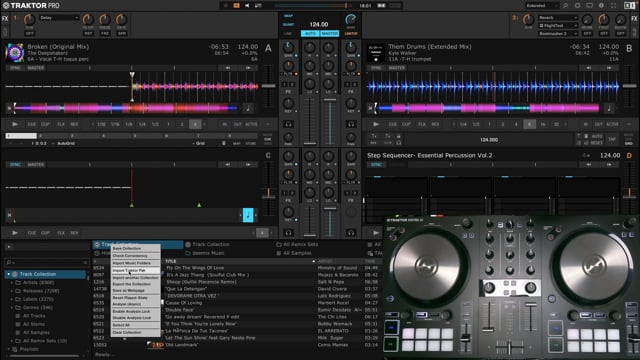Adjust channel B volume fader

[329, 100]
